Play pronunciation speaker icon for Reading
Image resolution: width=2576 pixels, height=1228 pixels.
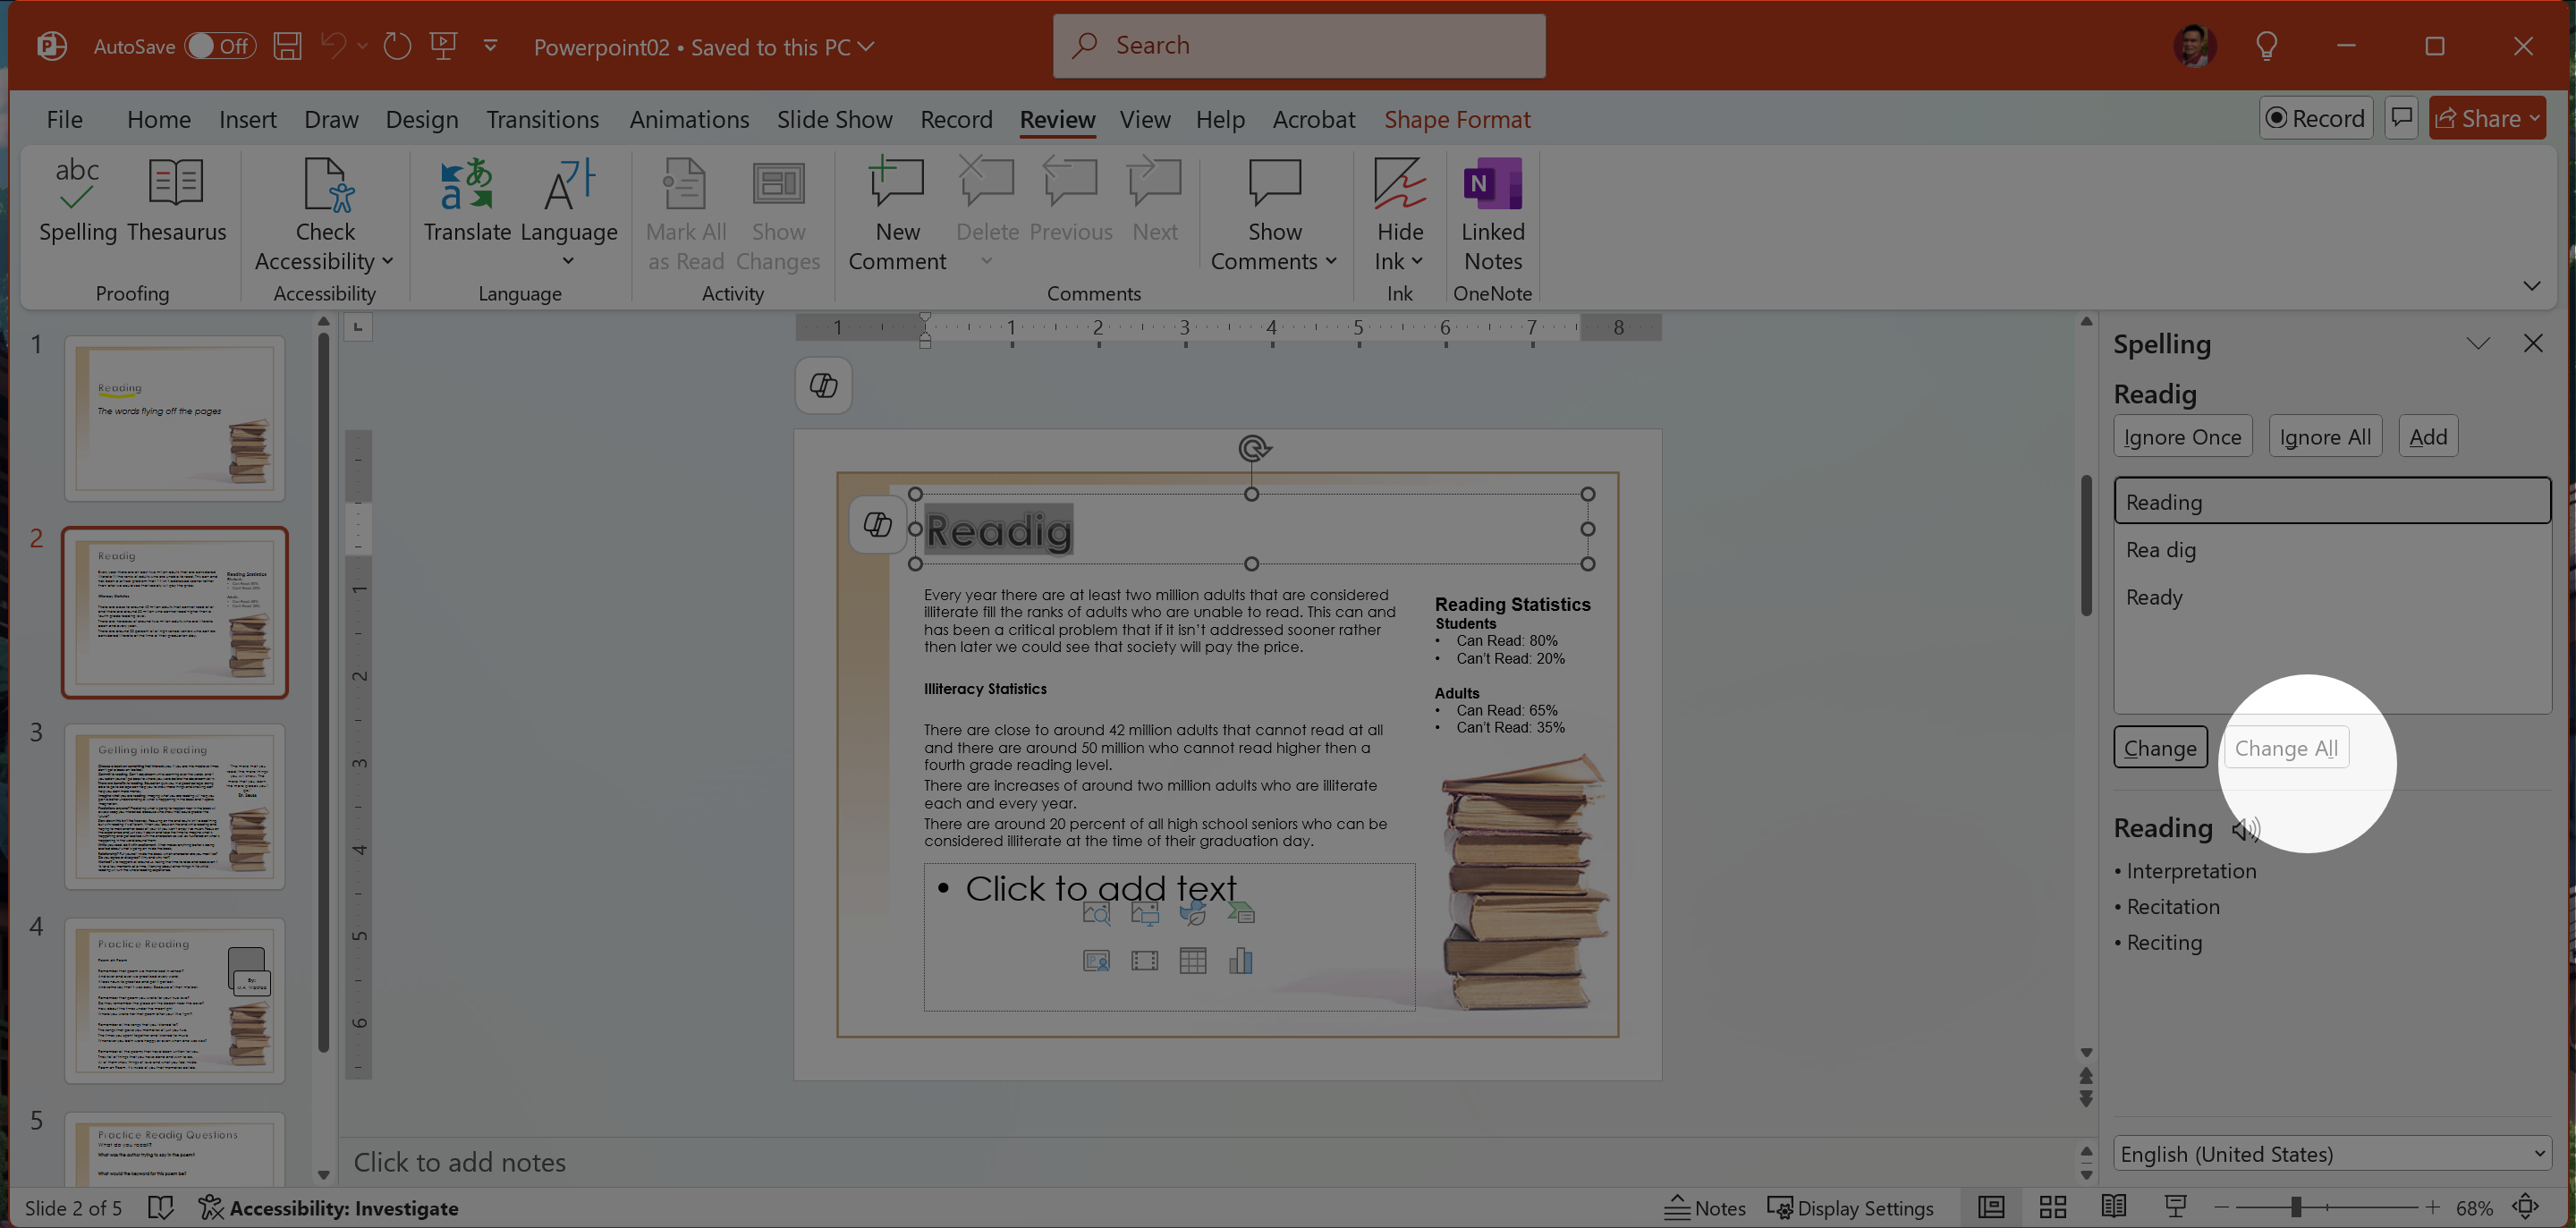pos(2245,829)
